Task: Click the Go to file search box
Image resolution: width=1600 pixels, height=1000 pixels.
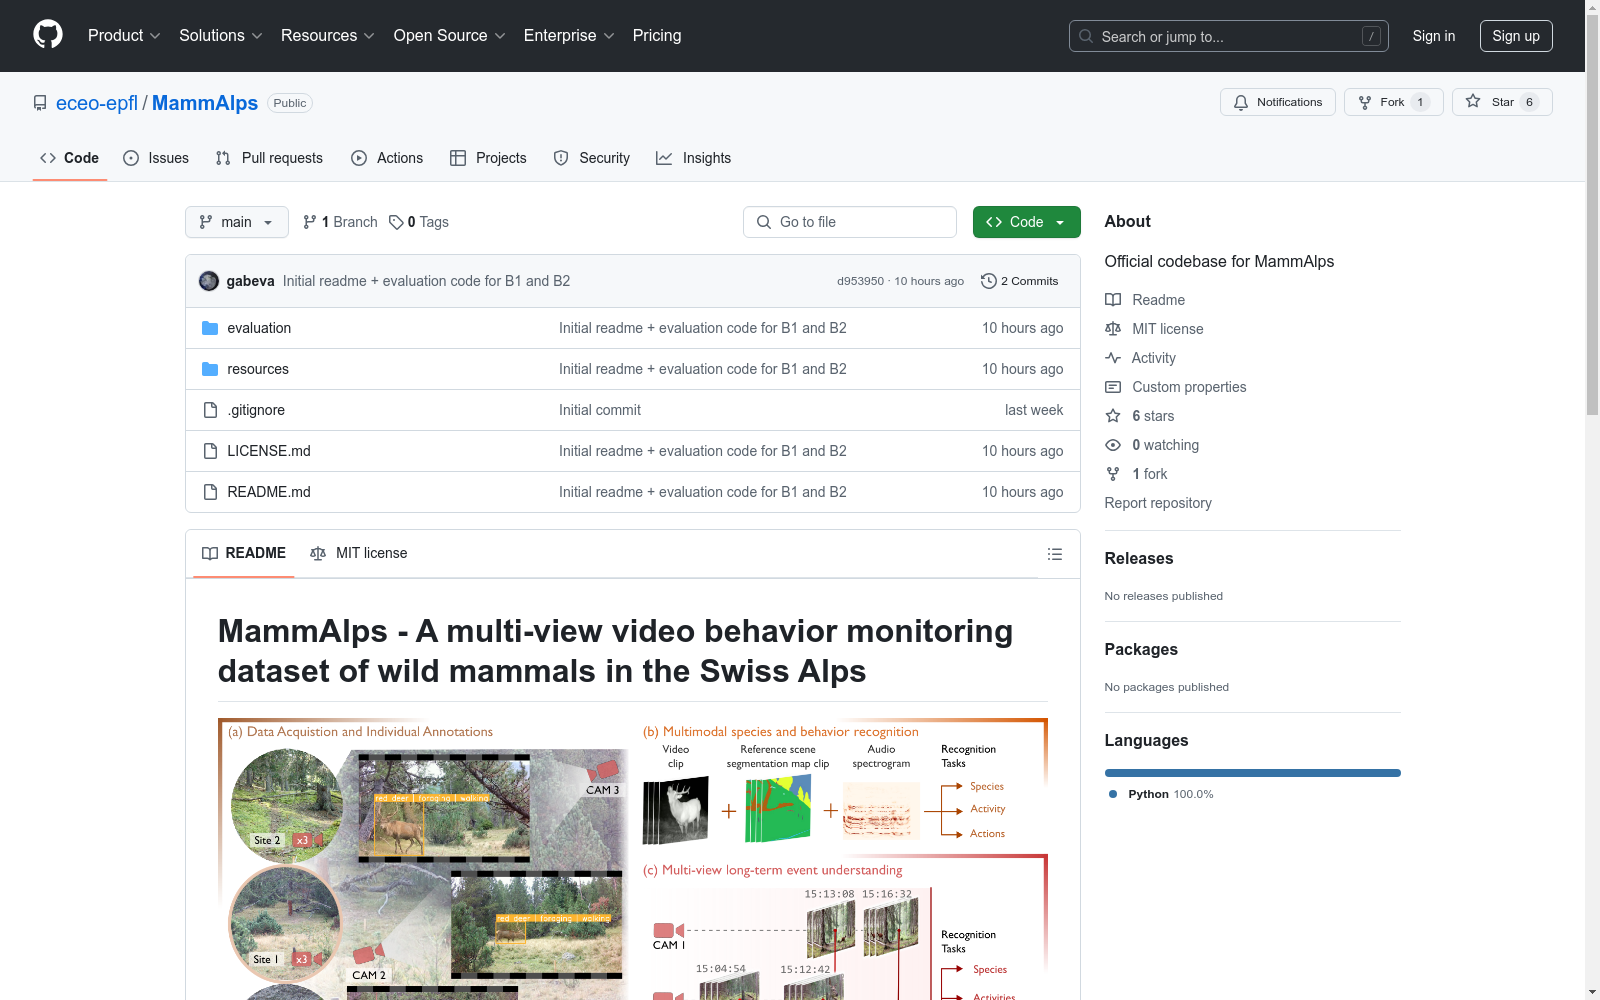Action: point(850,222)
